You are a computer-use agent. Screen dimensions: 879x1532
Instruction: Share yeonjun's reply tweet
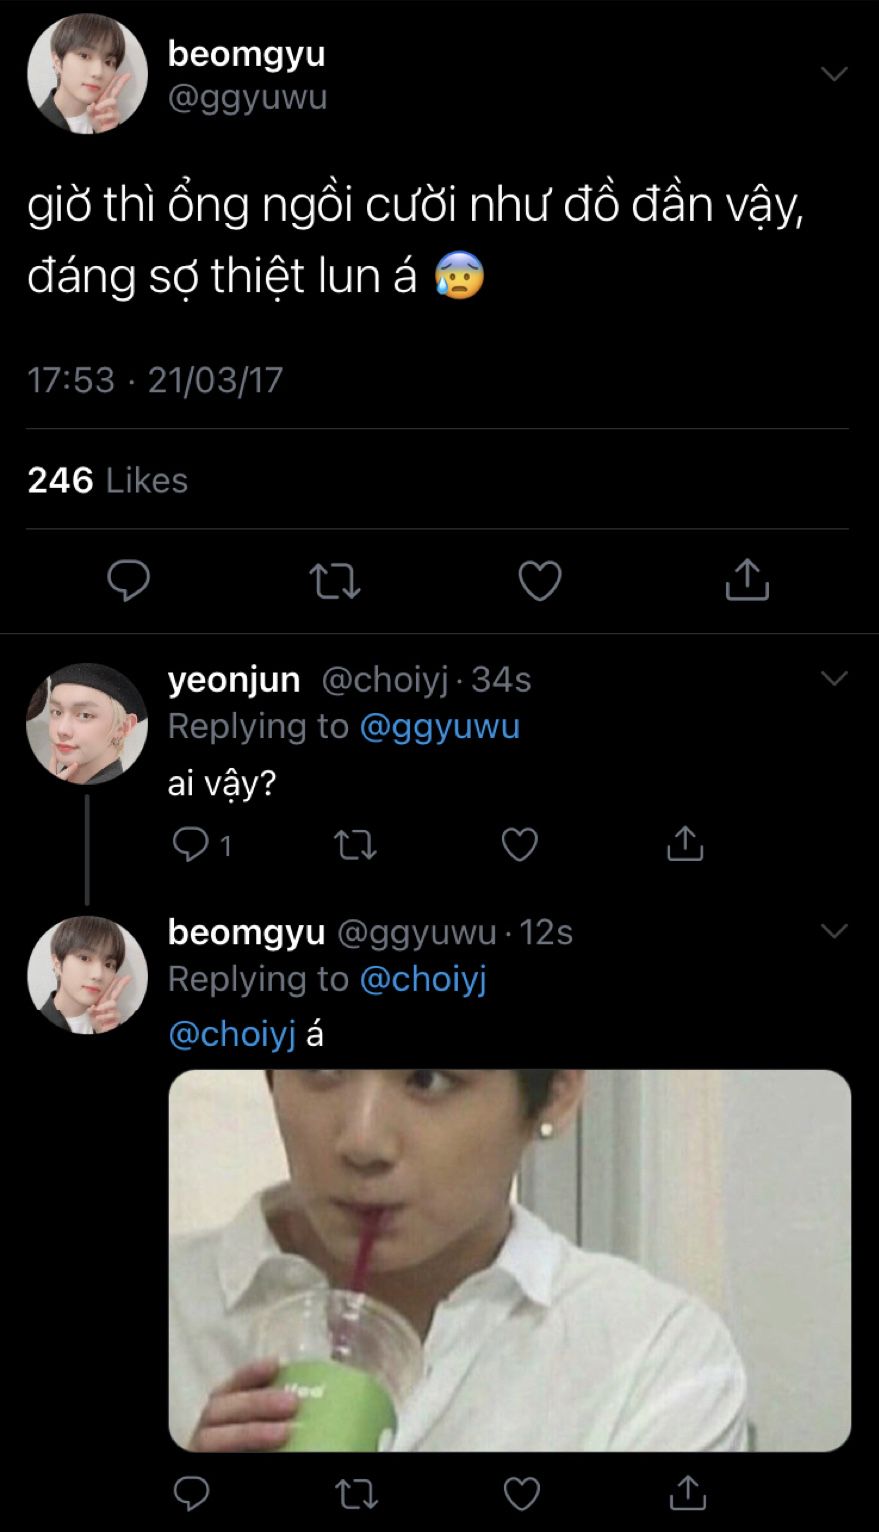click(x=685, y=845)
